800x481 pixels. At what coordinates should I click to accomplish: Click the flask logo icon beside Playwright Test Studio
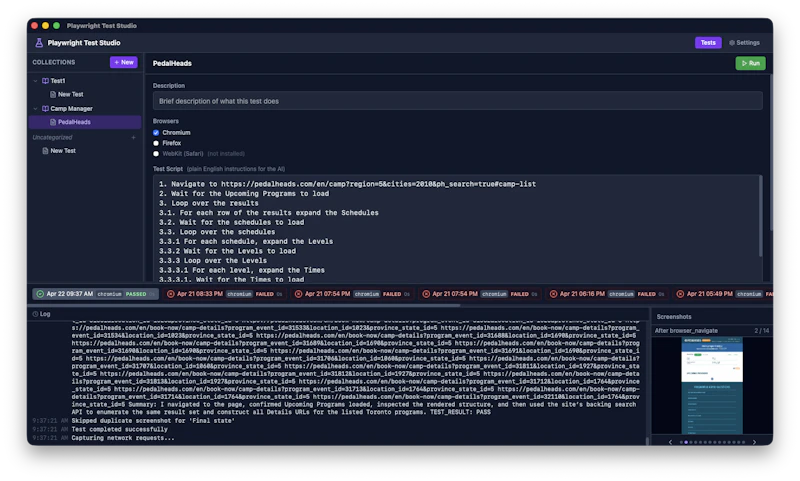(x=39, y=43)
